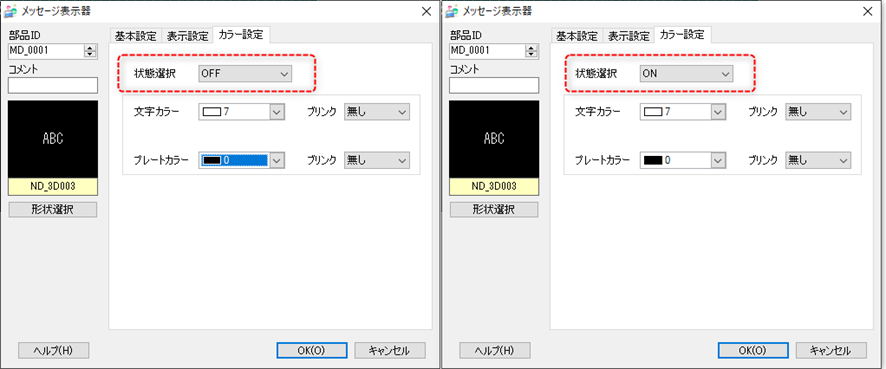
Task: Open 表示設定 tab in left dialog
Action: (x=187, y=36)
